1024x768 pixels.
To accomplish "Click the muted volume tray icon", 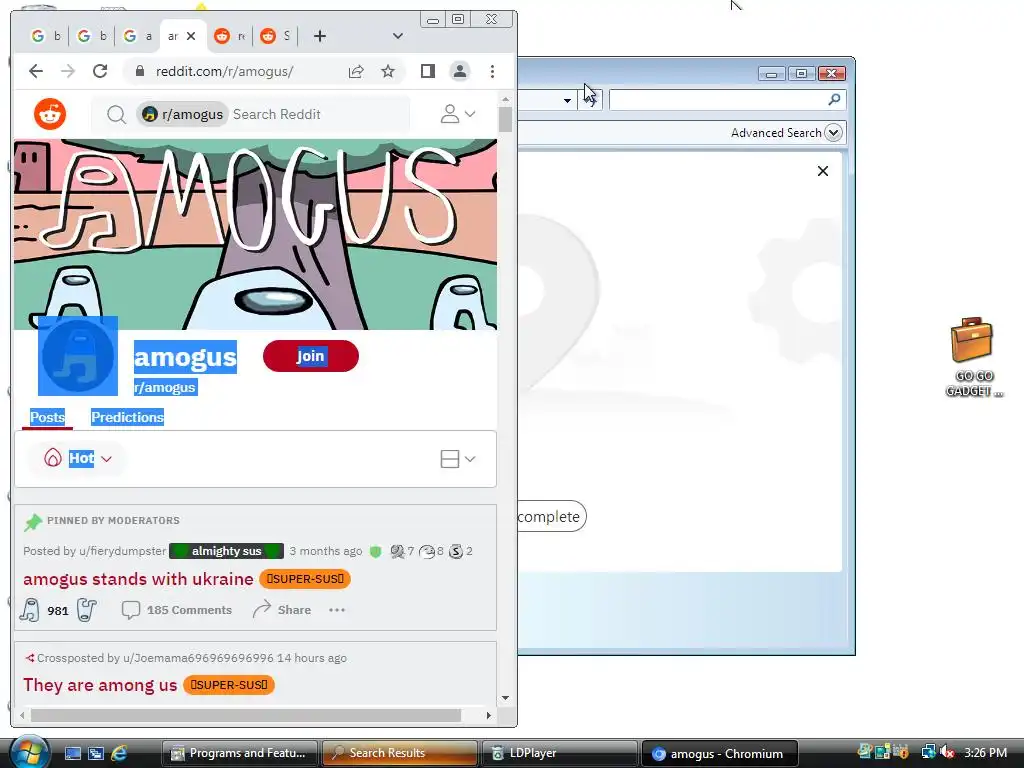I will point(947,752).
